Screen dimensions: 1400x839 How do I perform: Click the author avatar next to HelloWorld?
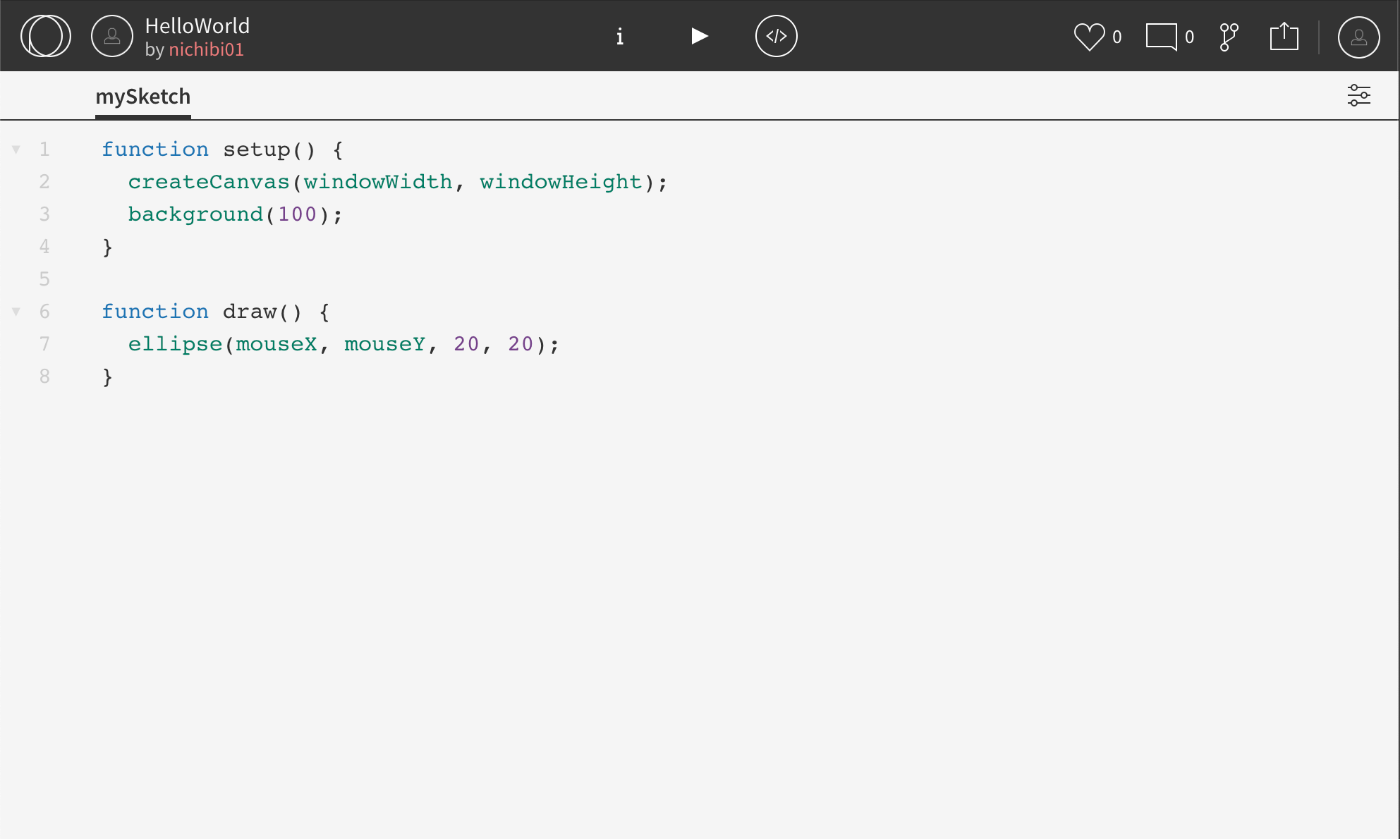(112, 35)
